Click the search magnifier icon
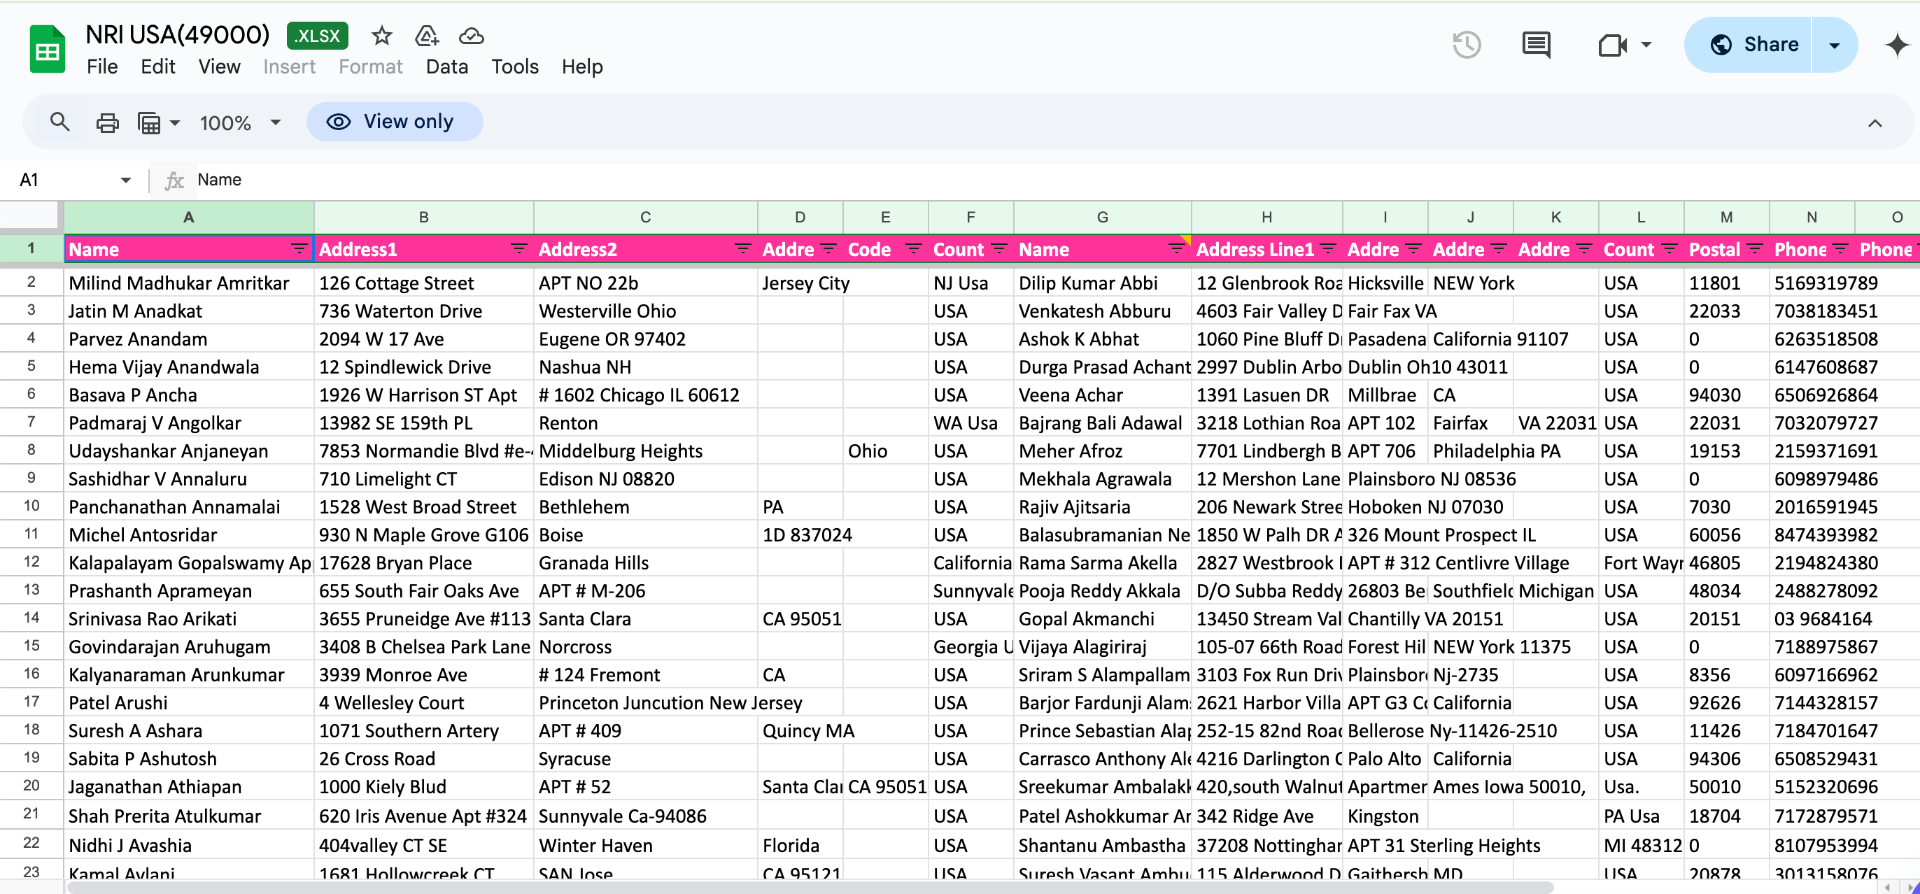1920x894 pixels. [x=60, y=122]
